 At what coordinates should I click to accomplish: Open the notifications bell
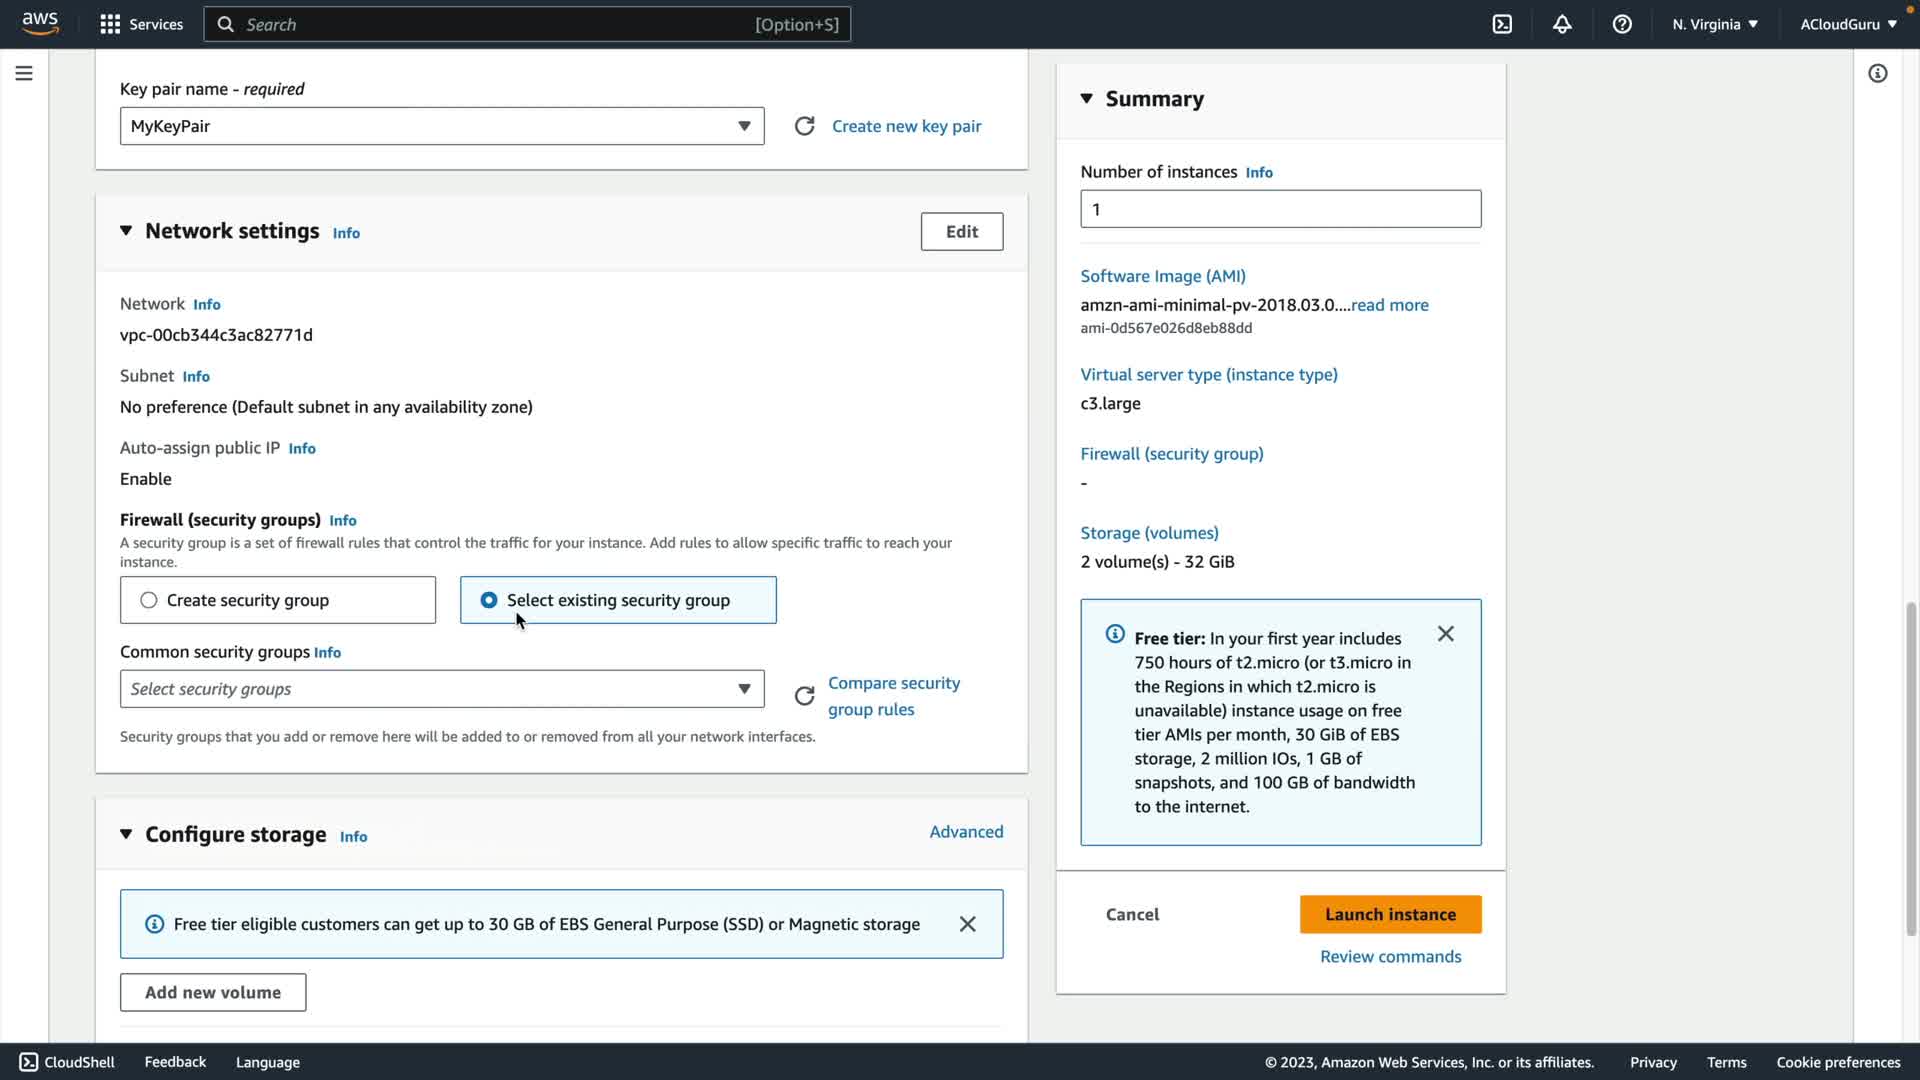click(x=1562, y=24)
